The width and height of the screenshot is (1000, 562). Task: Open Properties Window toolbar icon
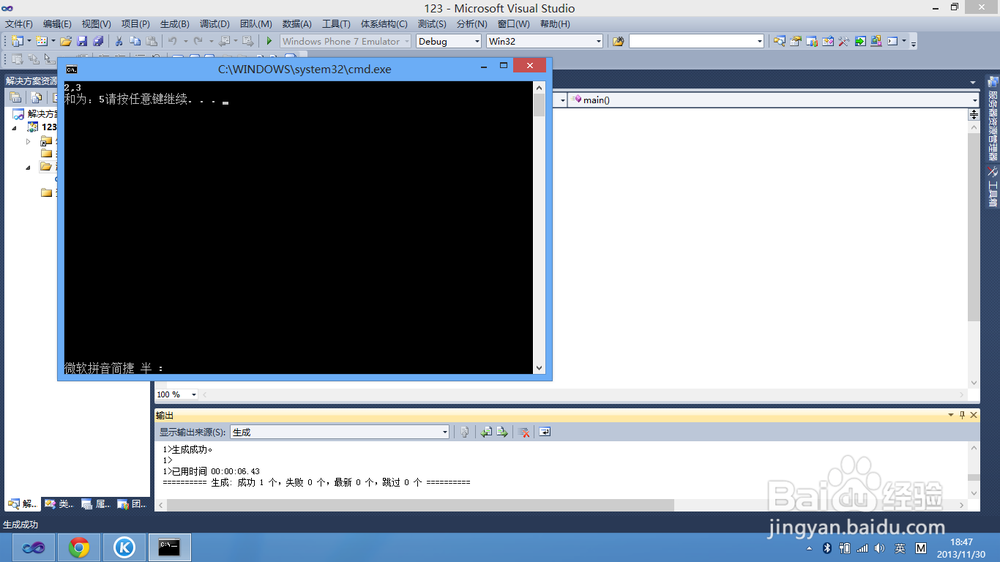point(795,41)
